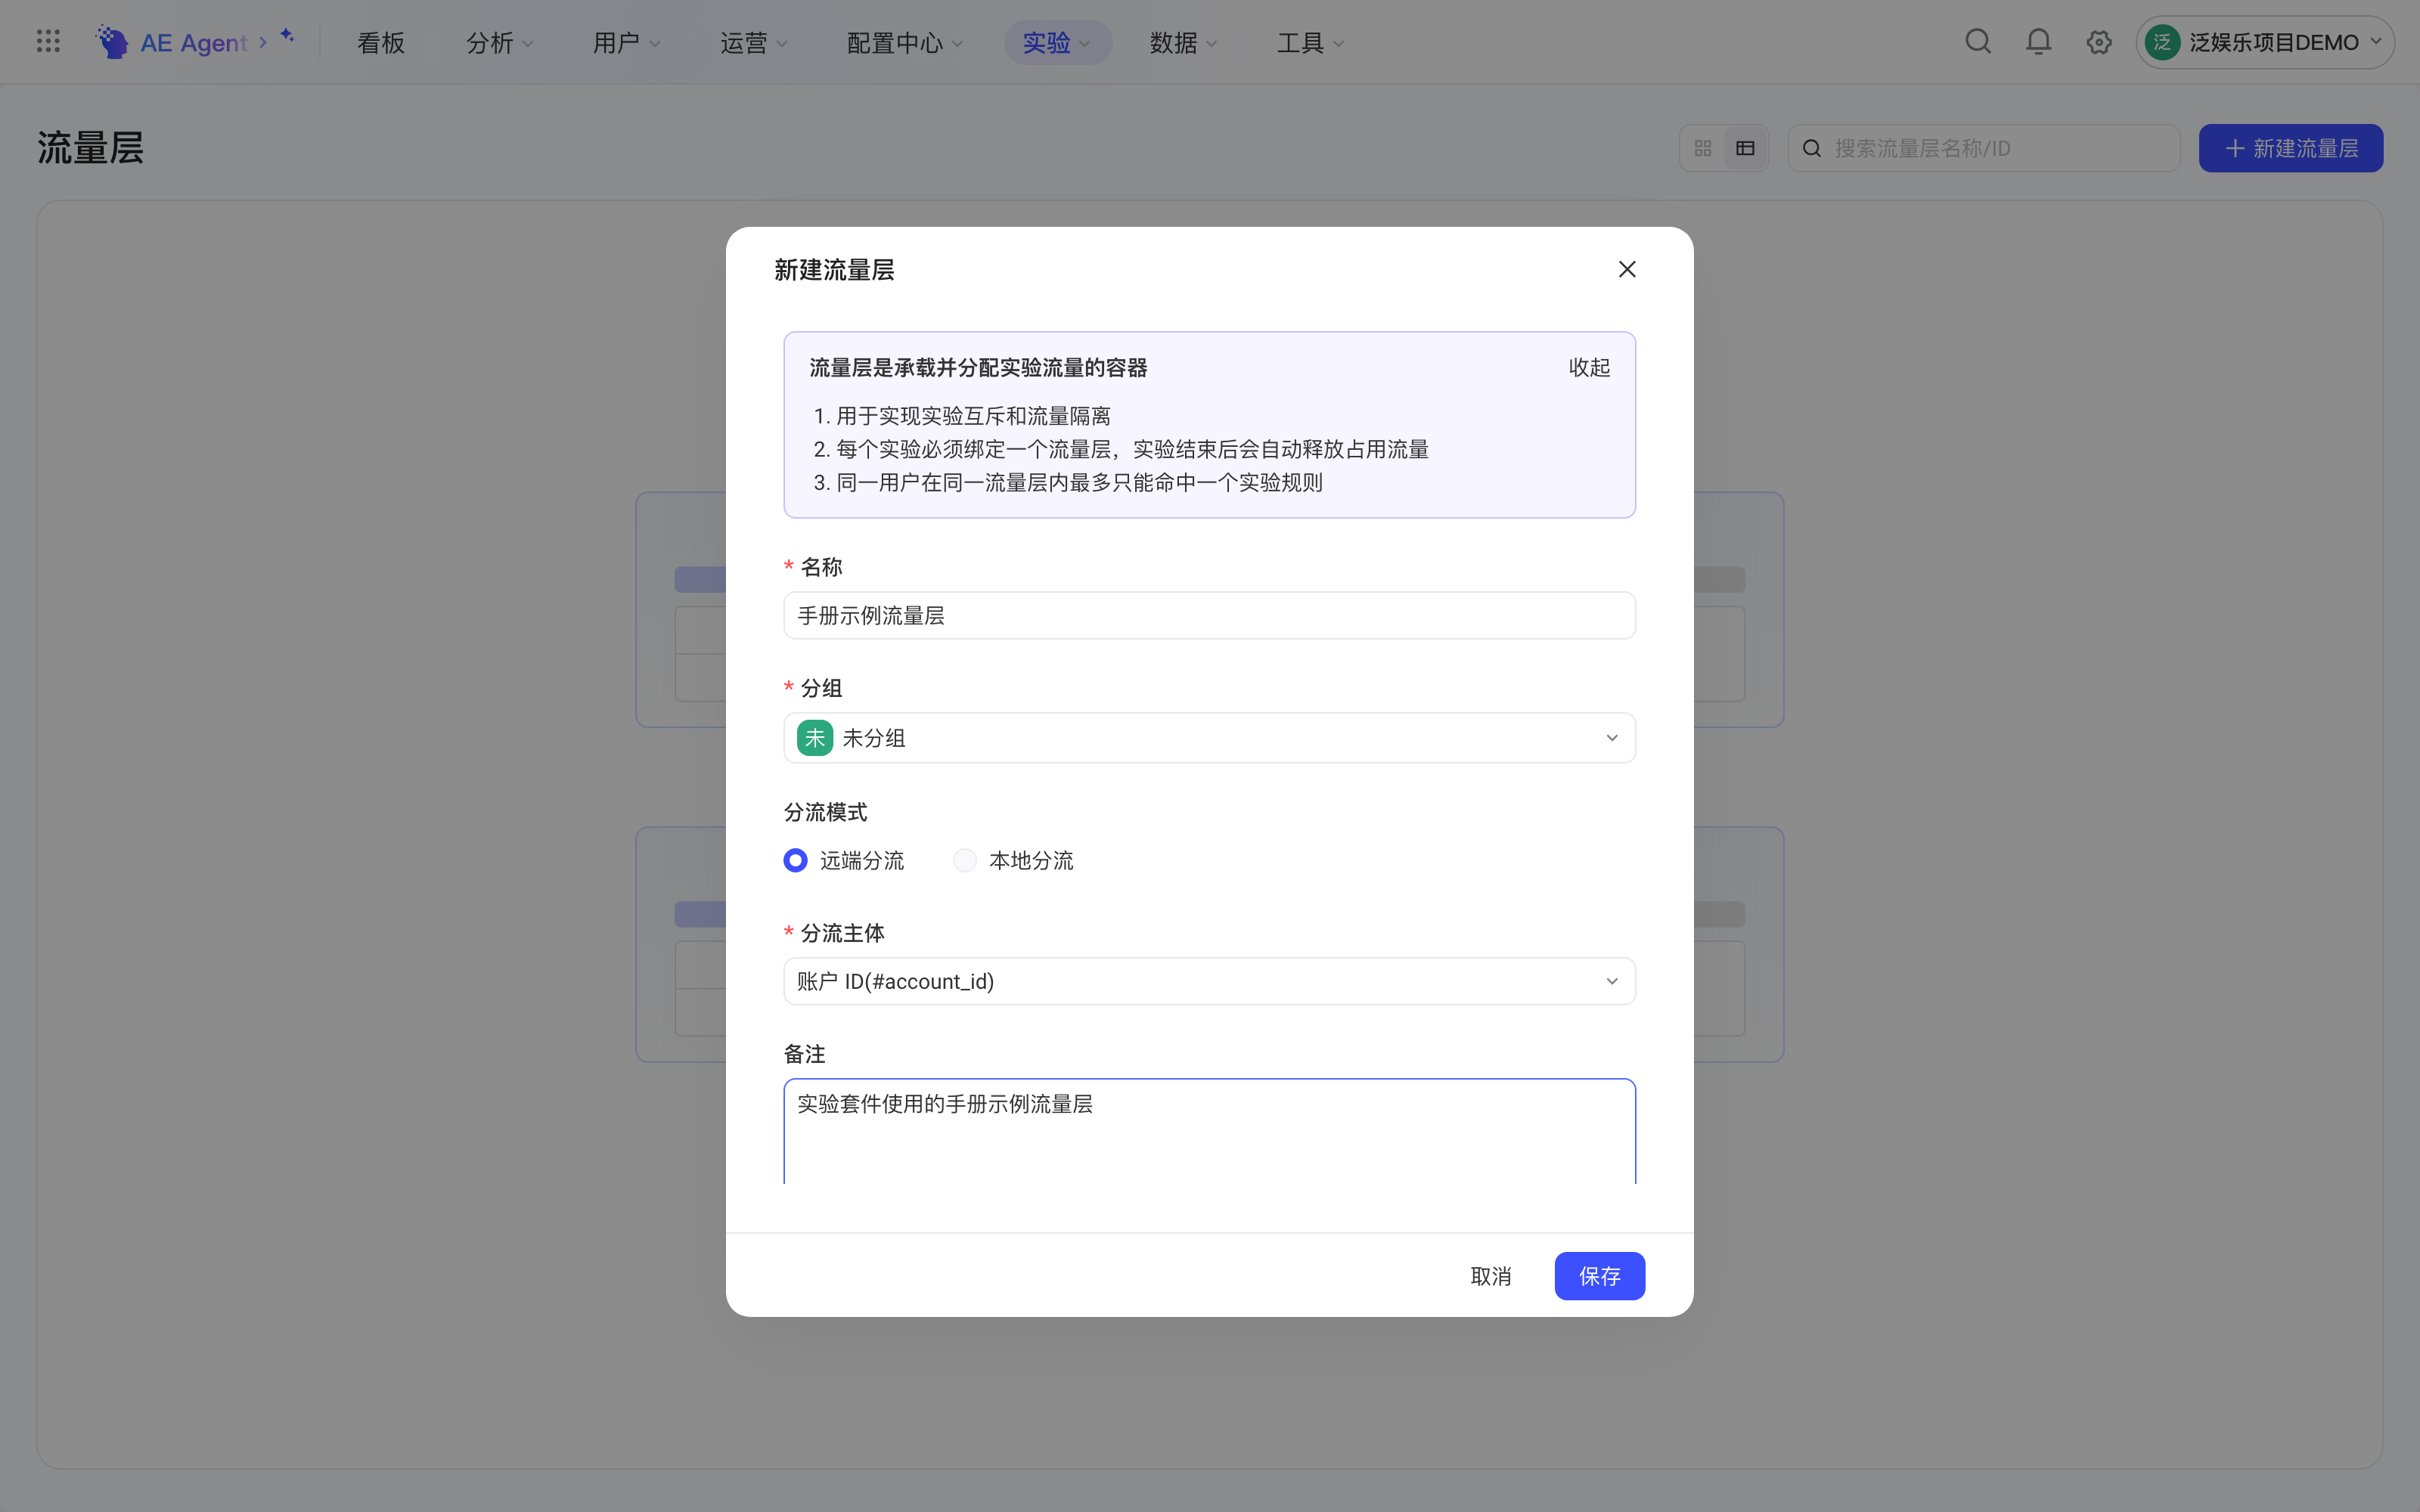Viewport: 2420px width, 1512px height.
Task: Click the 新建流量层 button
Action: point(2290,148)
